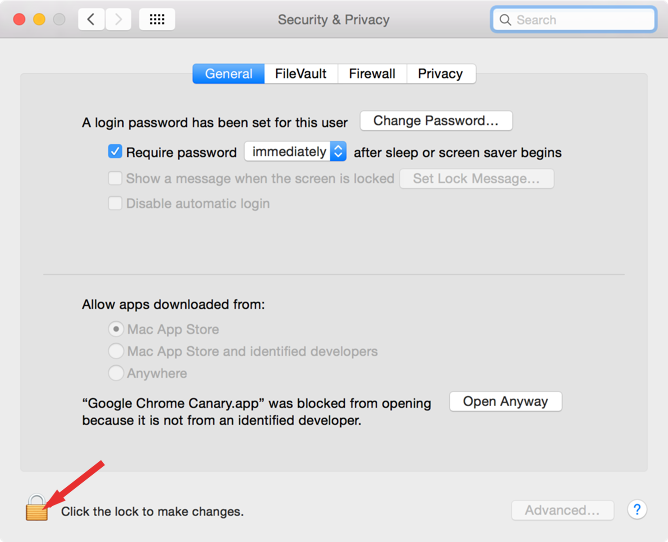Choose Mac App Store and identified developers
Screen dimensions: 668x542
pyautogui.click(x=116, y=351)
